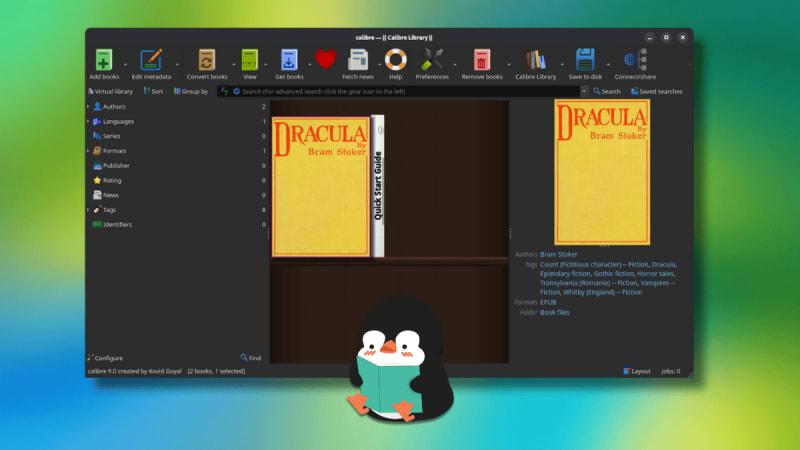
Task: Click the Publisher category icon
Action: point(97,166)
